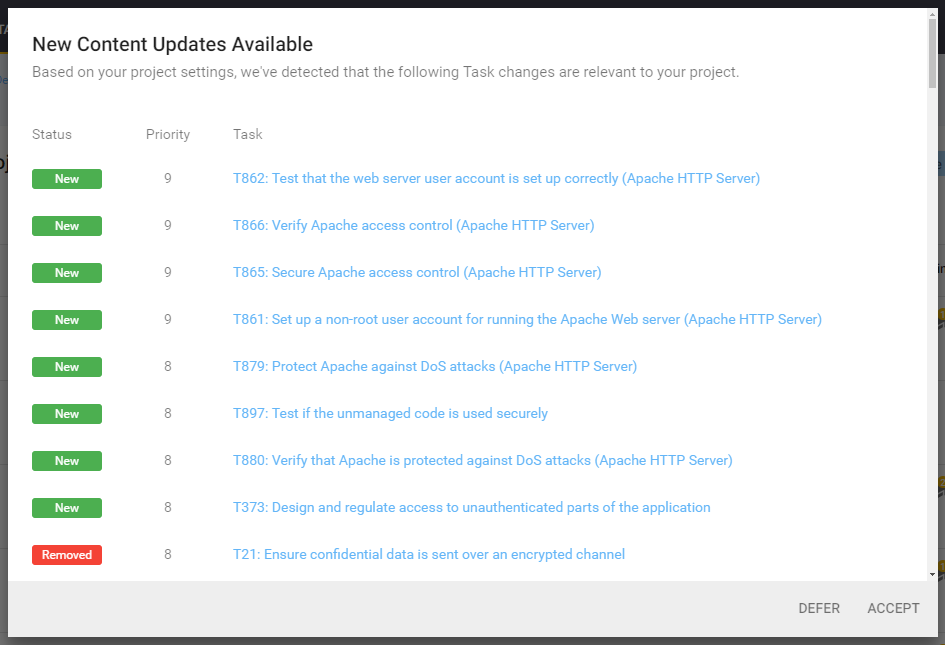Click the New badge next to T879
This screenshot has width=945, height=645.
[x=66, y=366]
